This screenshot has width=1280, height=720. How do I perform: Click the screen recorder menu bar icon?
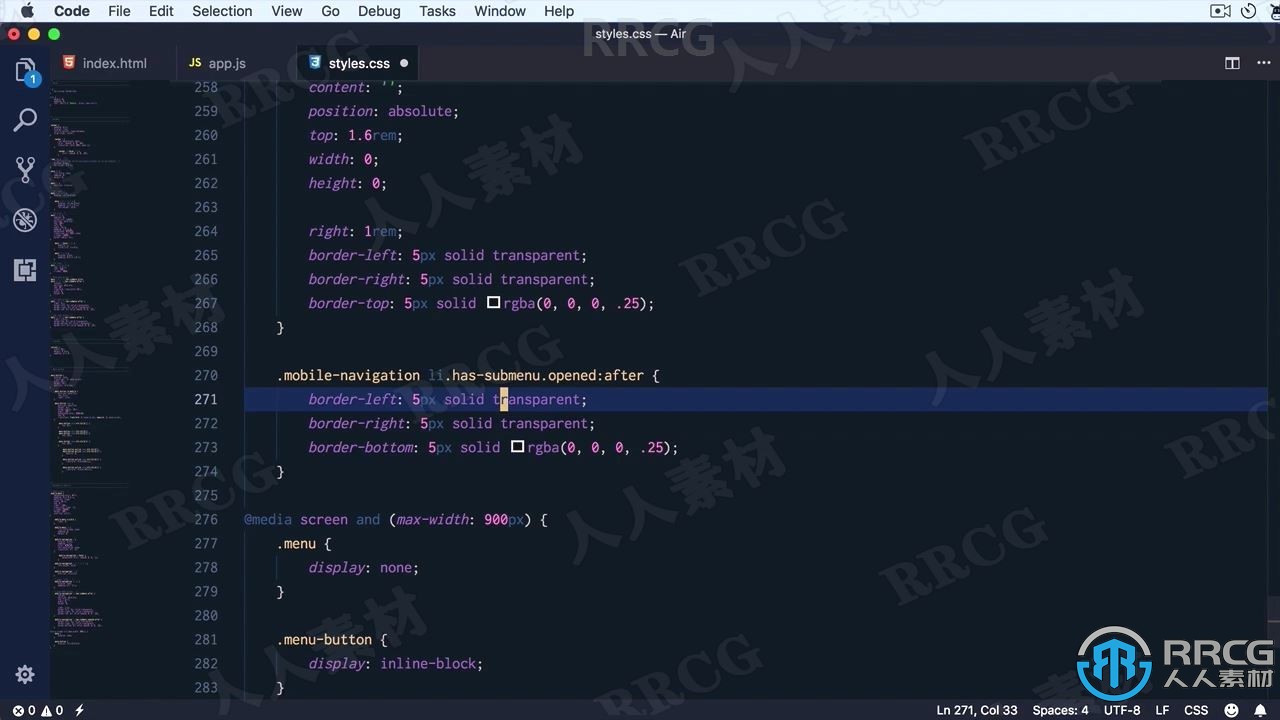pos(1220,11)
